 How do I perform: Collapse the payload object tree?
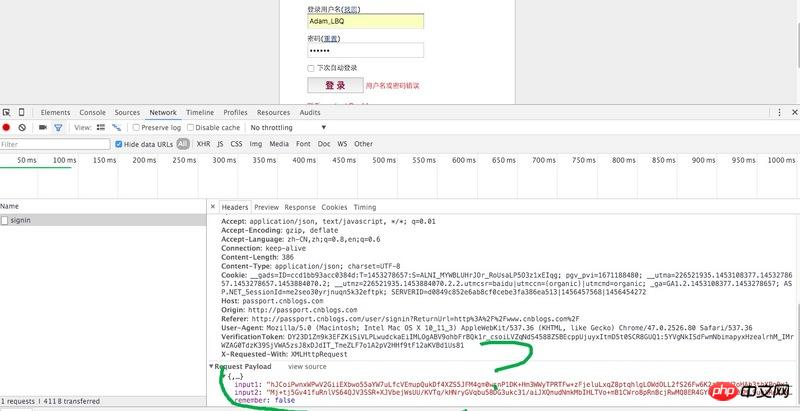[x=223, y=376]
